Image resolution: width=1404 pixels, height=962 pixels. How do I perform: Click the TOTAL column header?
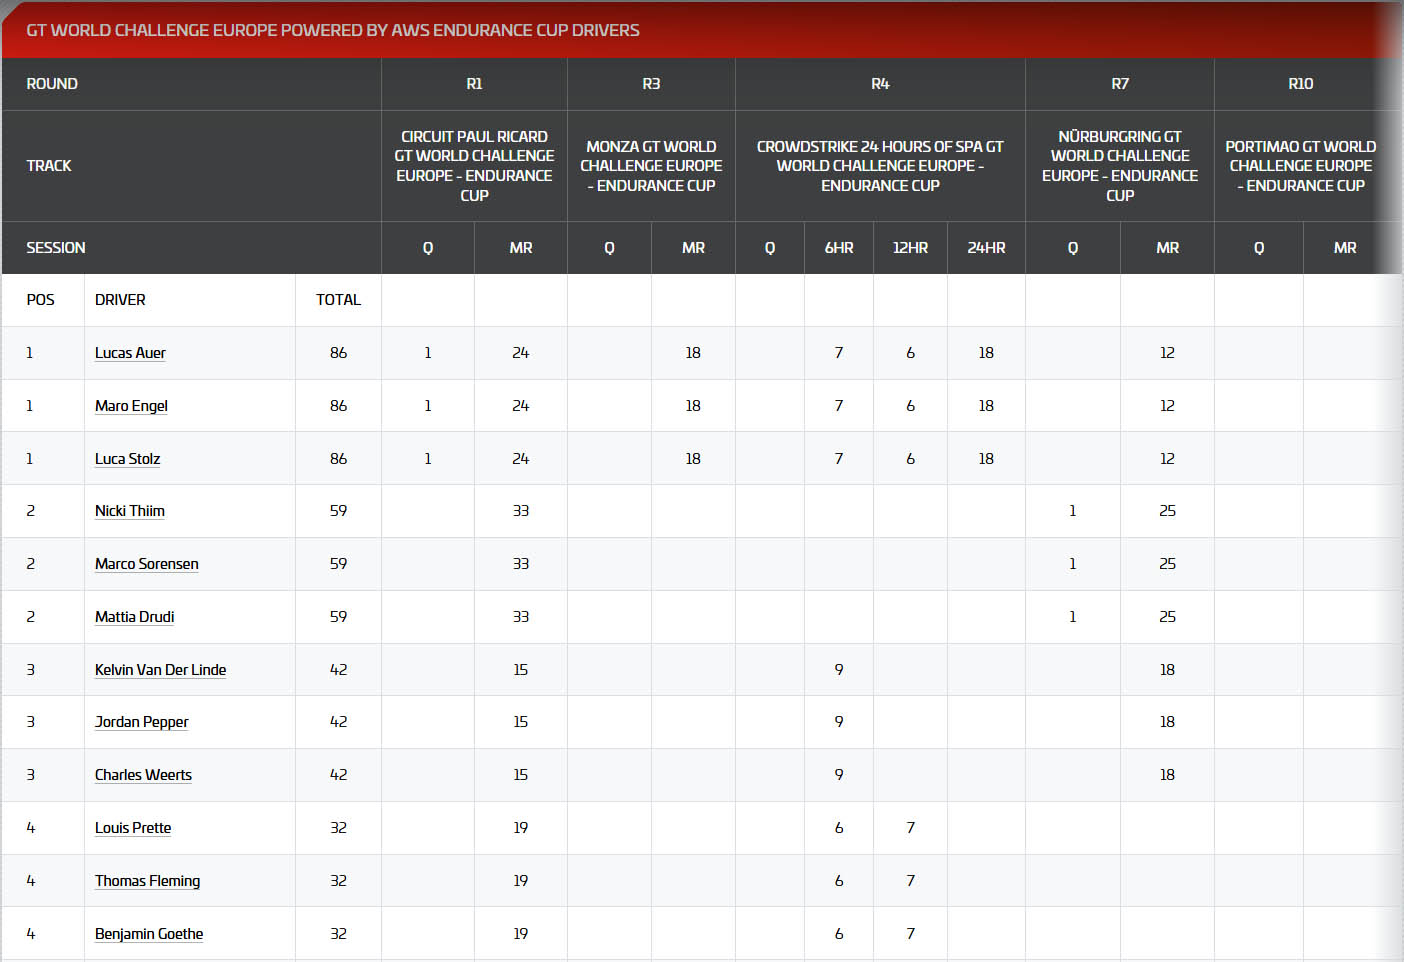click(x=338, y=300)
